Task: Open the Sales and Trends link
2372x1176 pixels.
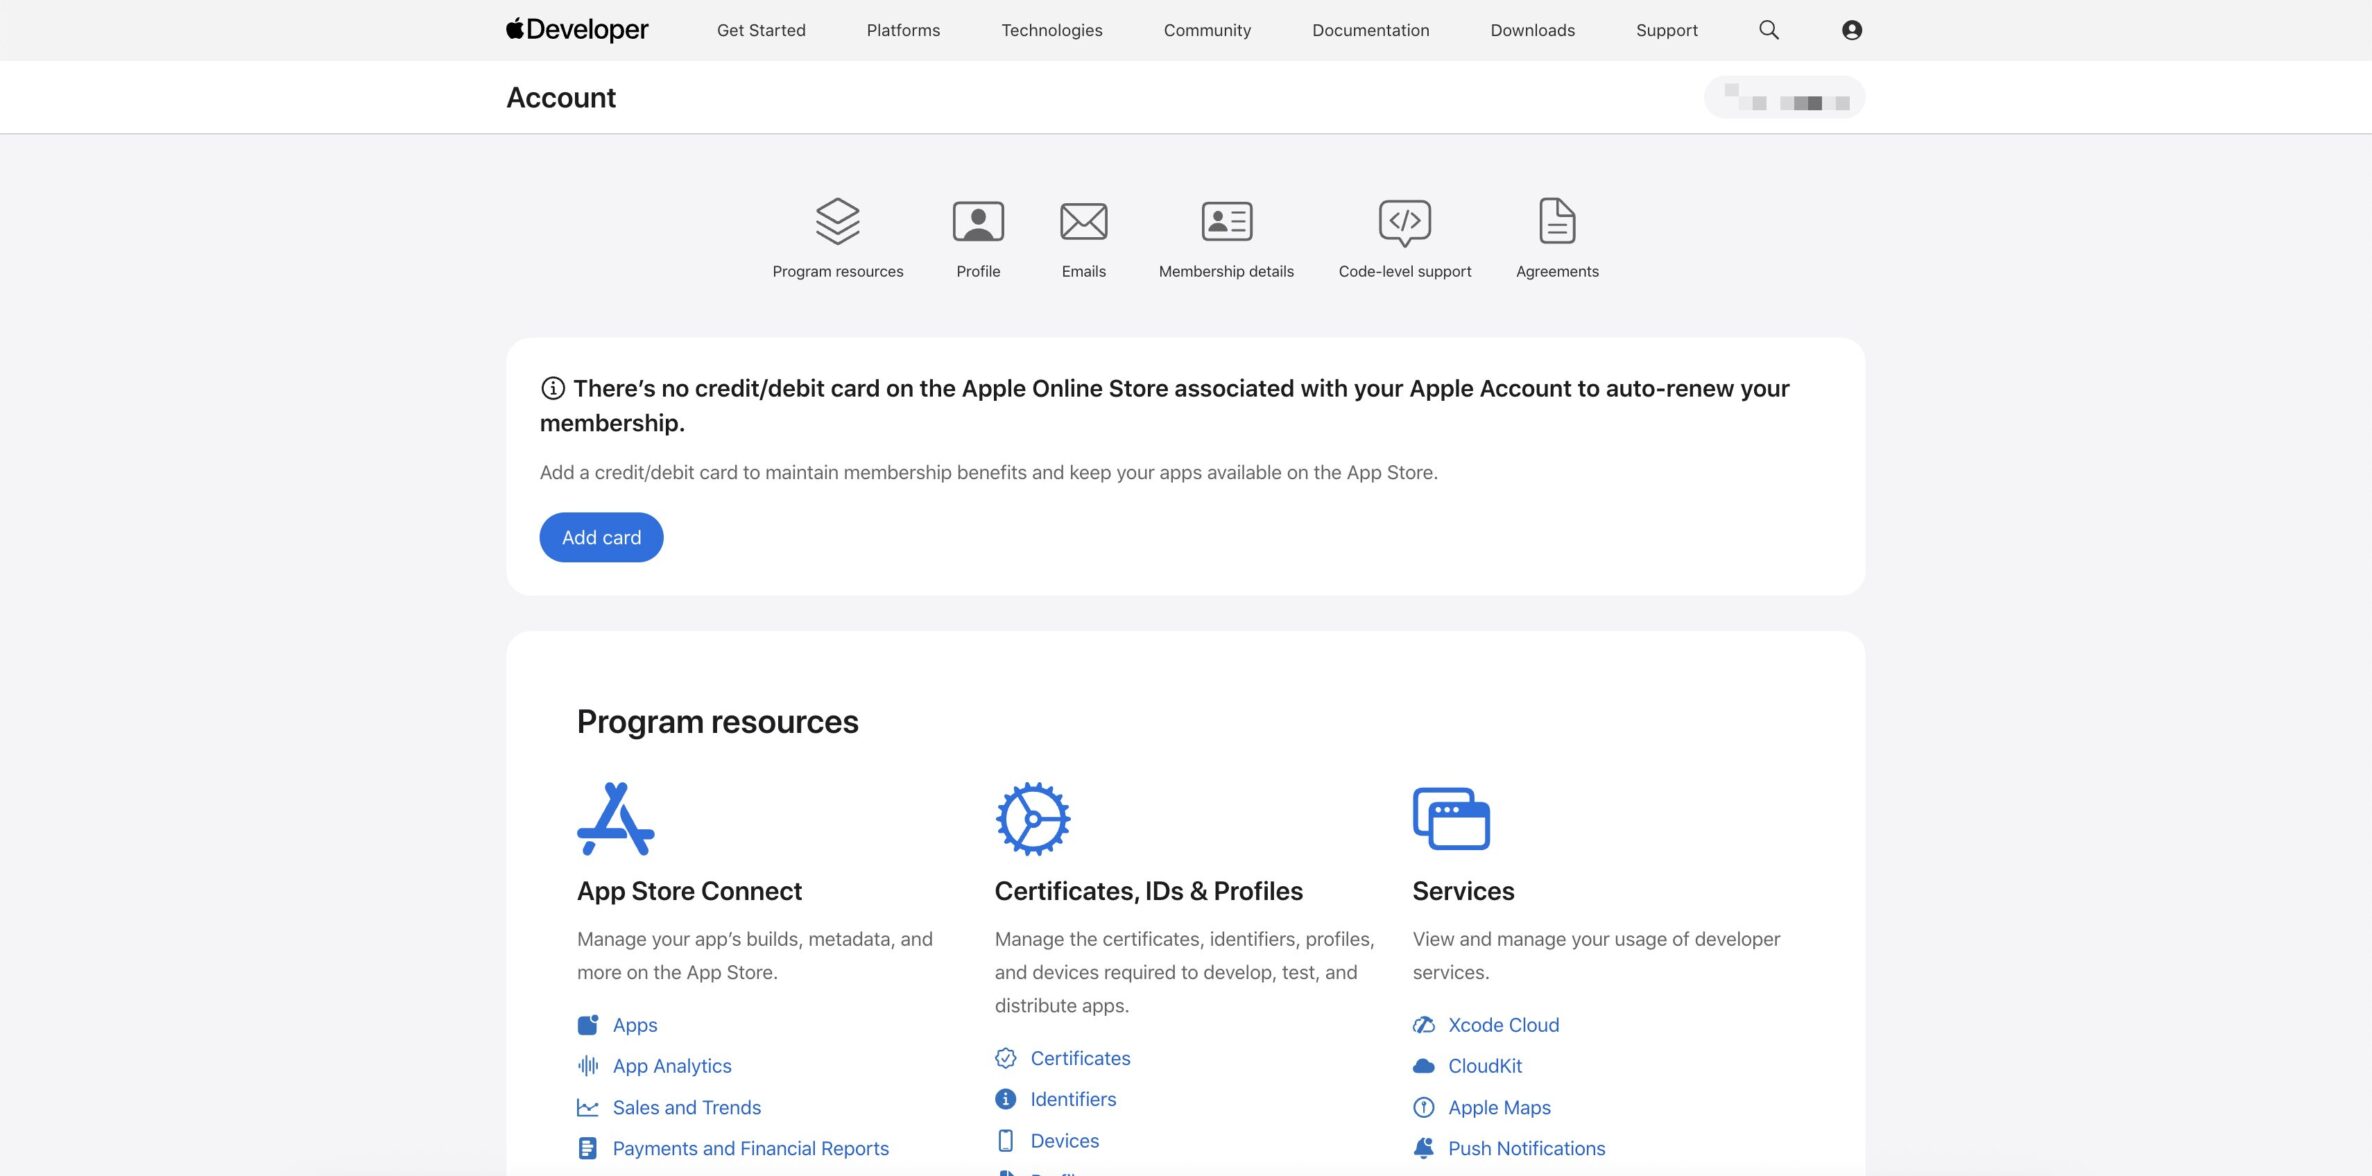Action: (x=687, y=1108)
